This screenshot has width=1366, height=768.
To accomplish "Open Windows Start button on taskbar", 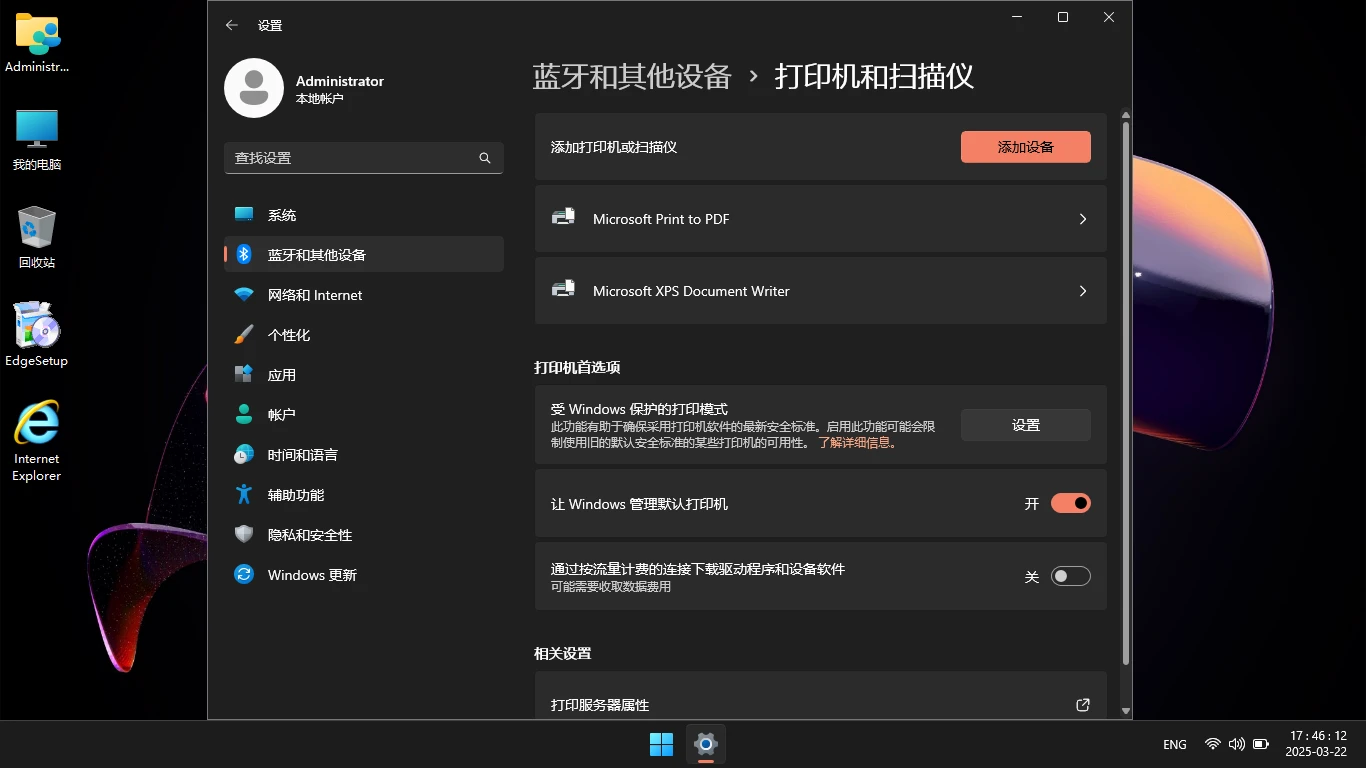I will pyautogui.click(x=661, y=744).
